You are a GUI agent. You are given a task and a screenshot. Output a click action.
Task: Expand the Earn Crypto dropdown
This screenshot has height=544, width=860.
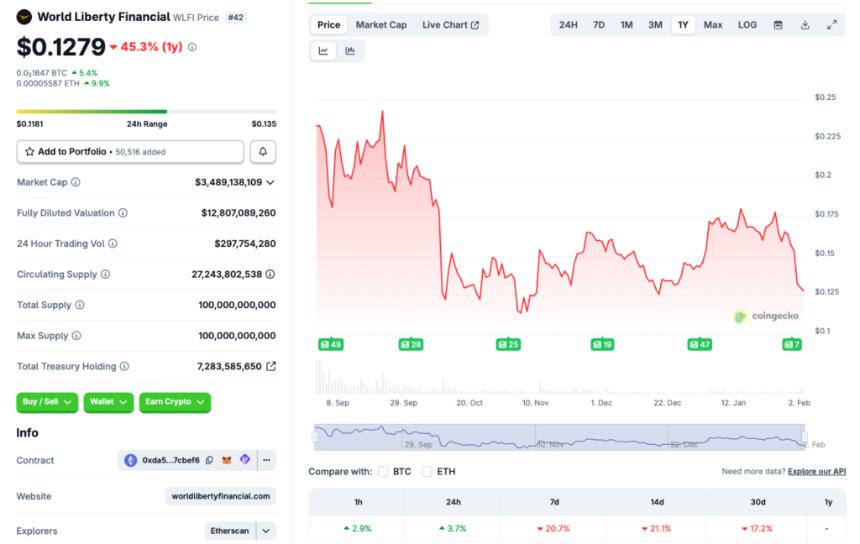pyautogui.click(x=175, y=402)
